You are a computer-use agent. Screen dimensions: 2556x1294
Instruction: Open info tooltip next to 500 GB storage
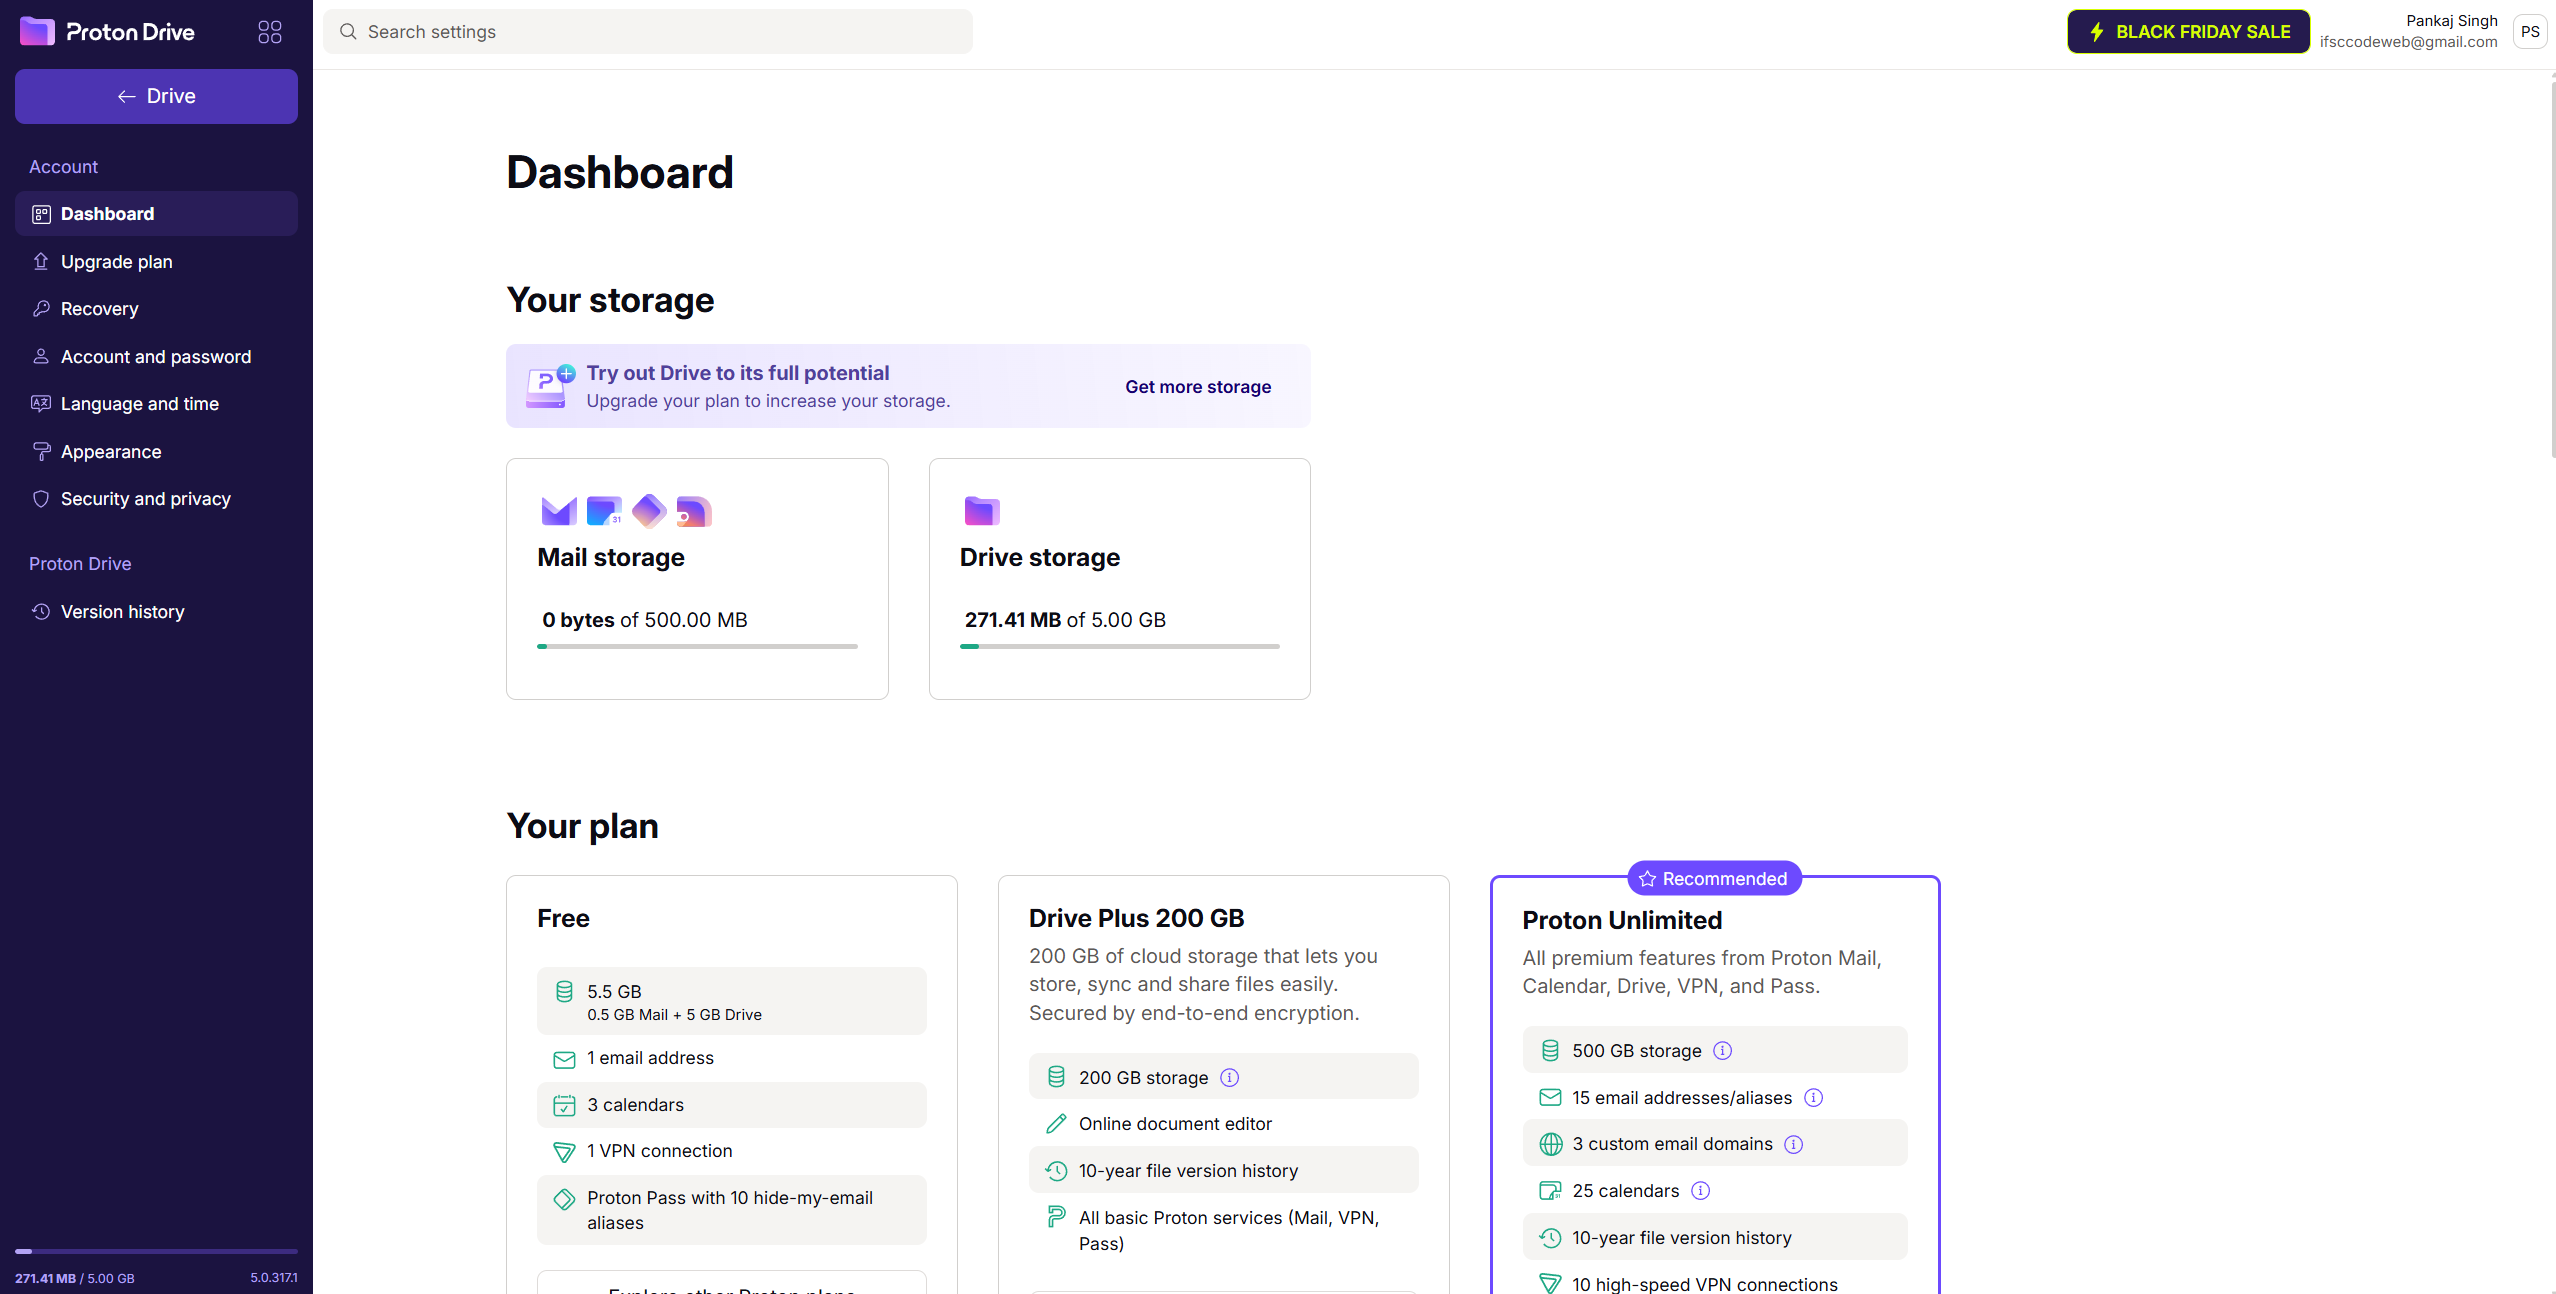point(1722,1051)
